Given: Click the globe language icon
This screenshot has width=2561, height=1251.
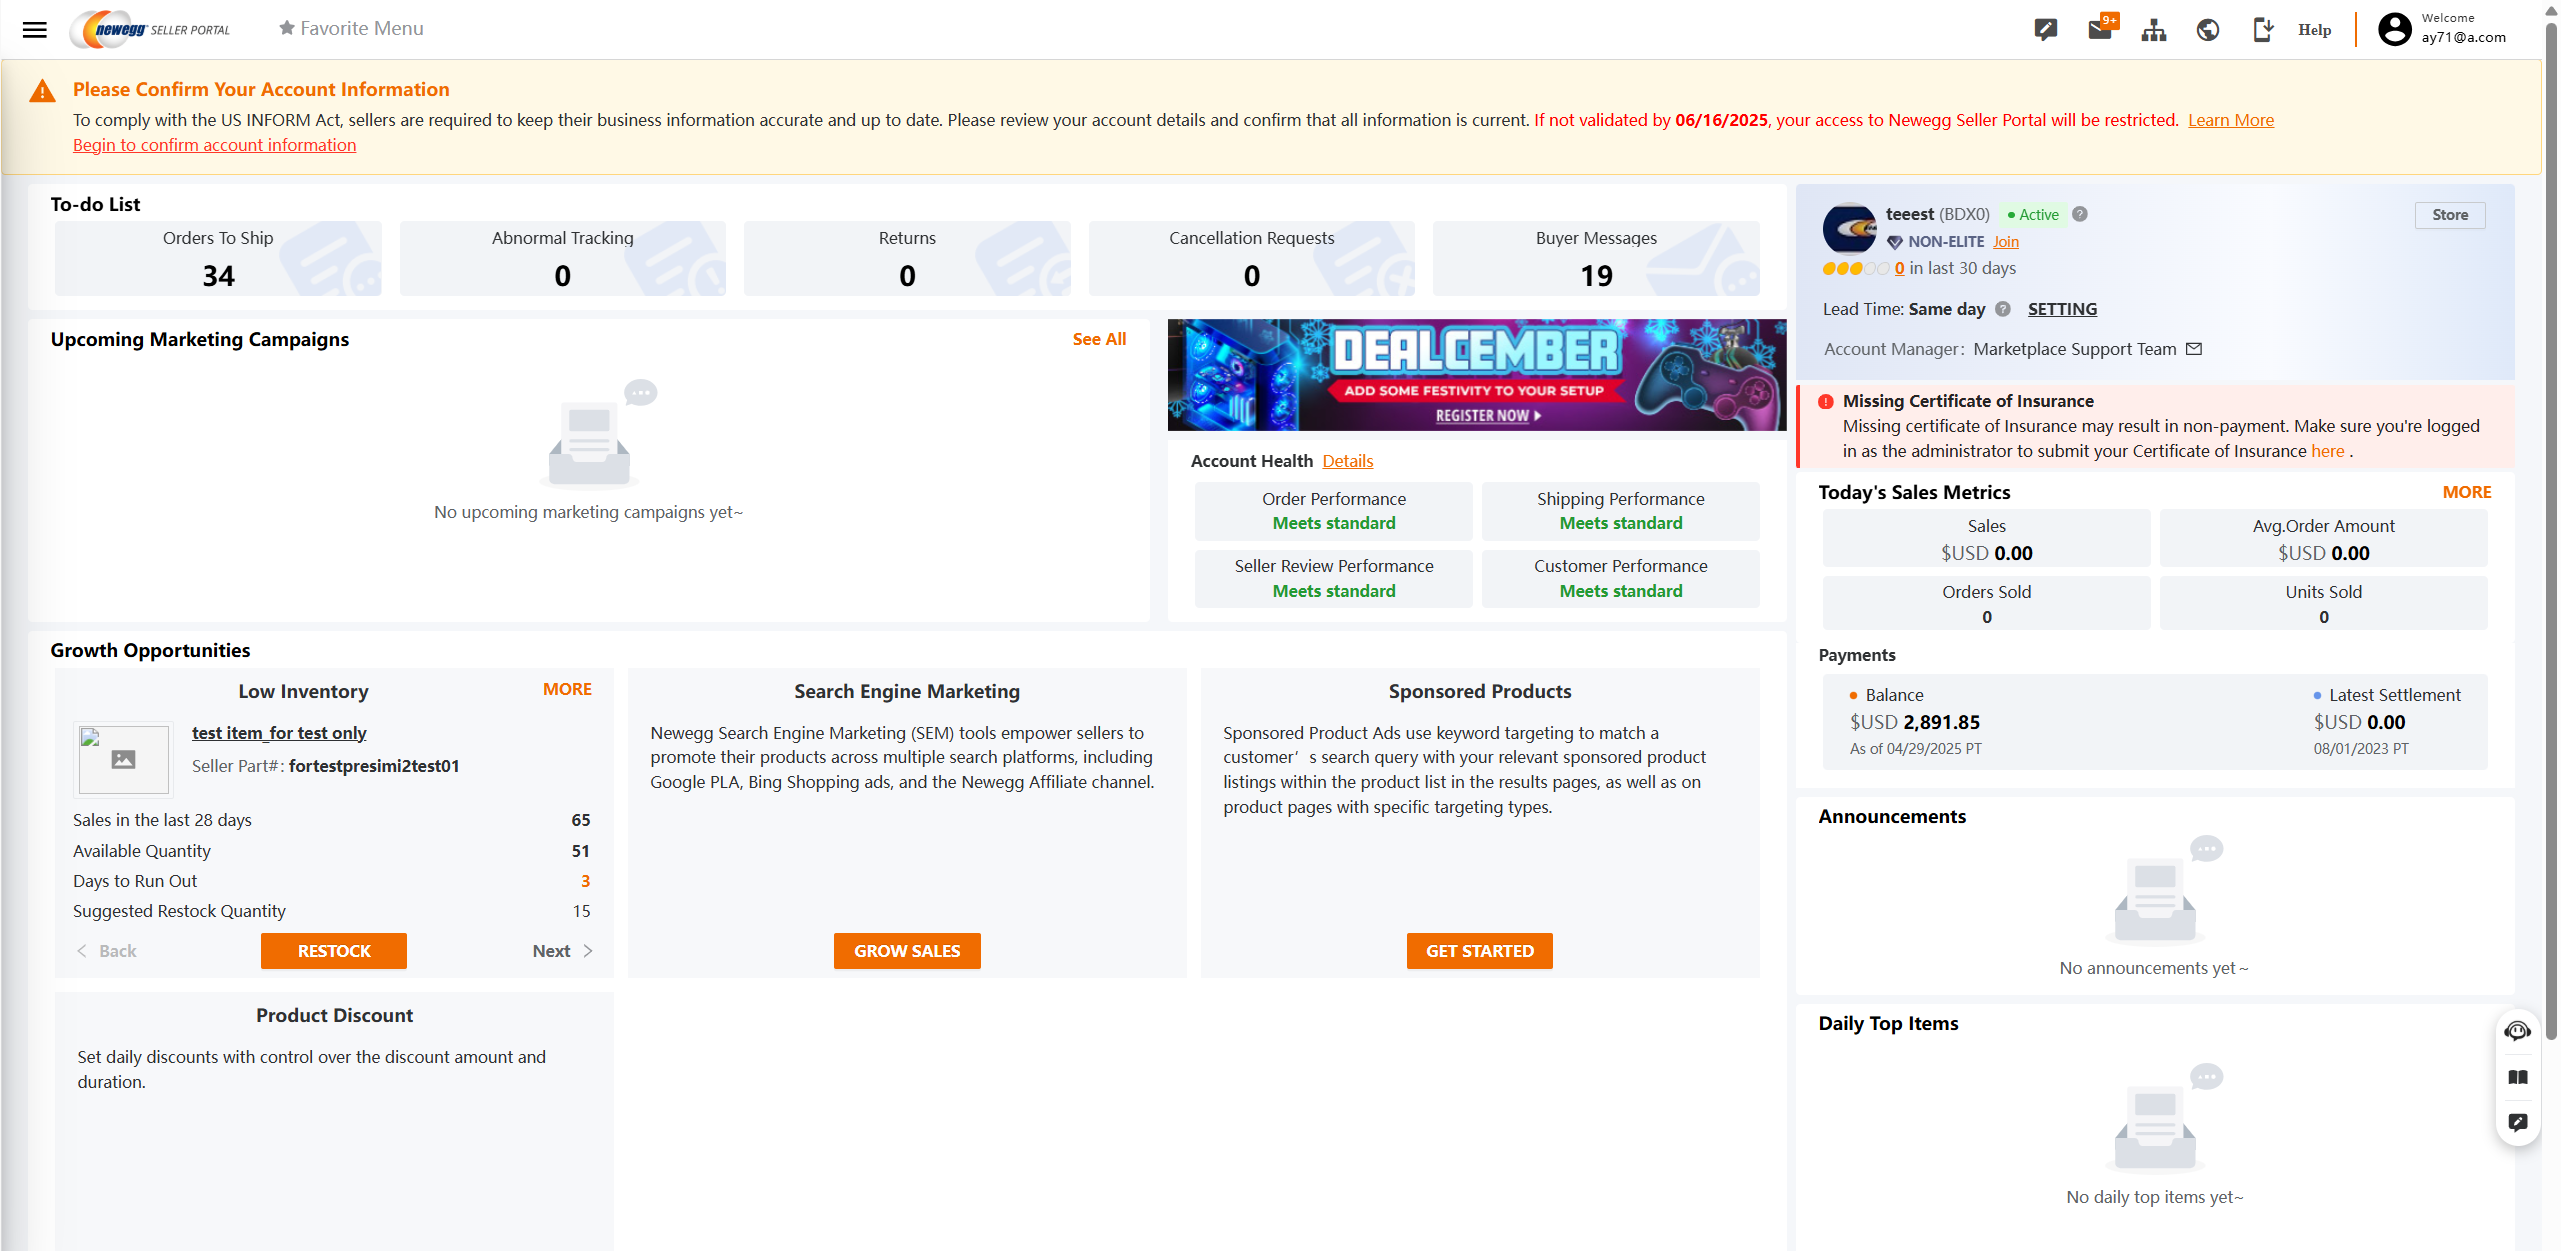Looking at the screenshot, I should pyautogui.click(x=2208, y=30).
